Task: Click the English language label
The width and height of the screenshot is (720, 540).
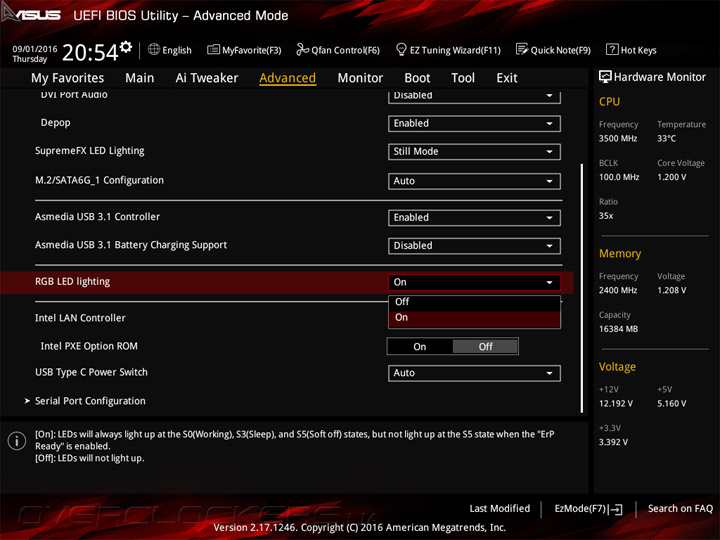Action: click(177, 50)
